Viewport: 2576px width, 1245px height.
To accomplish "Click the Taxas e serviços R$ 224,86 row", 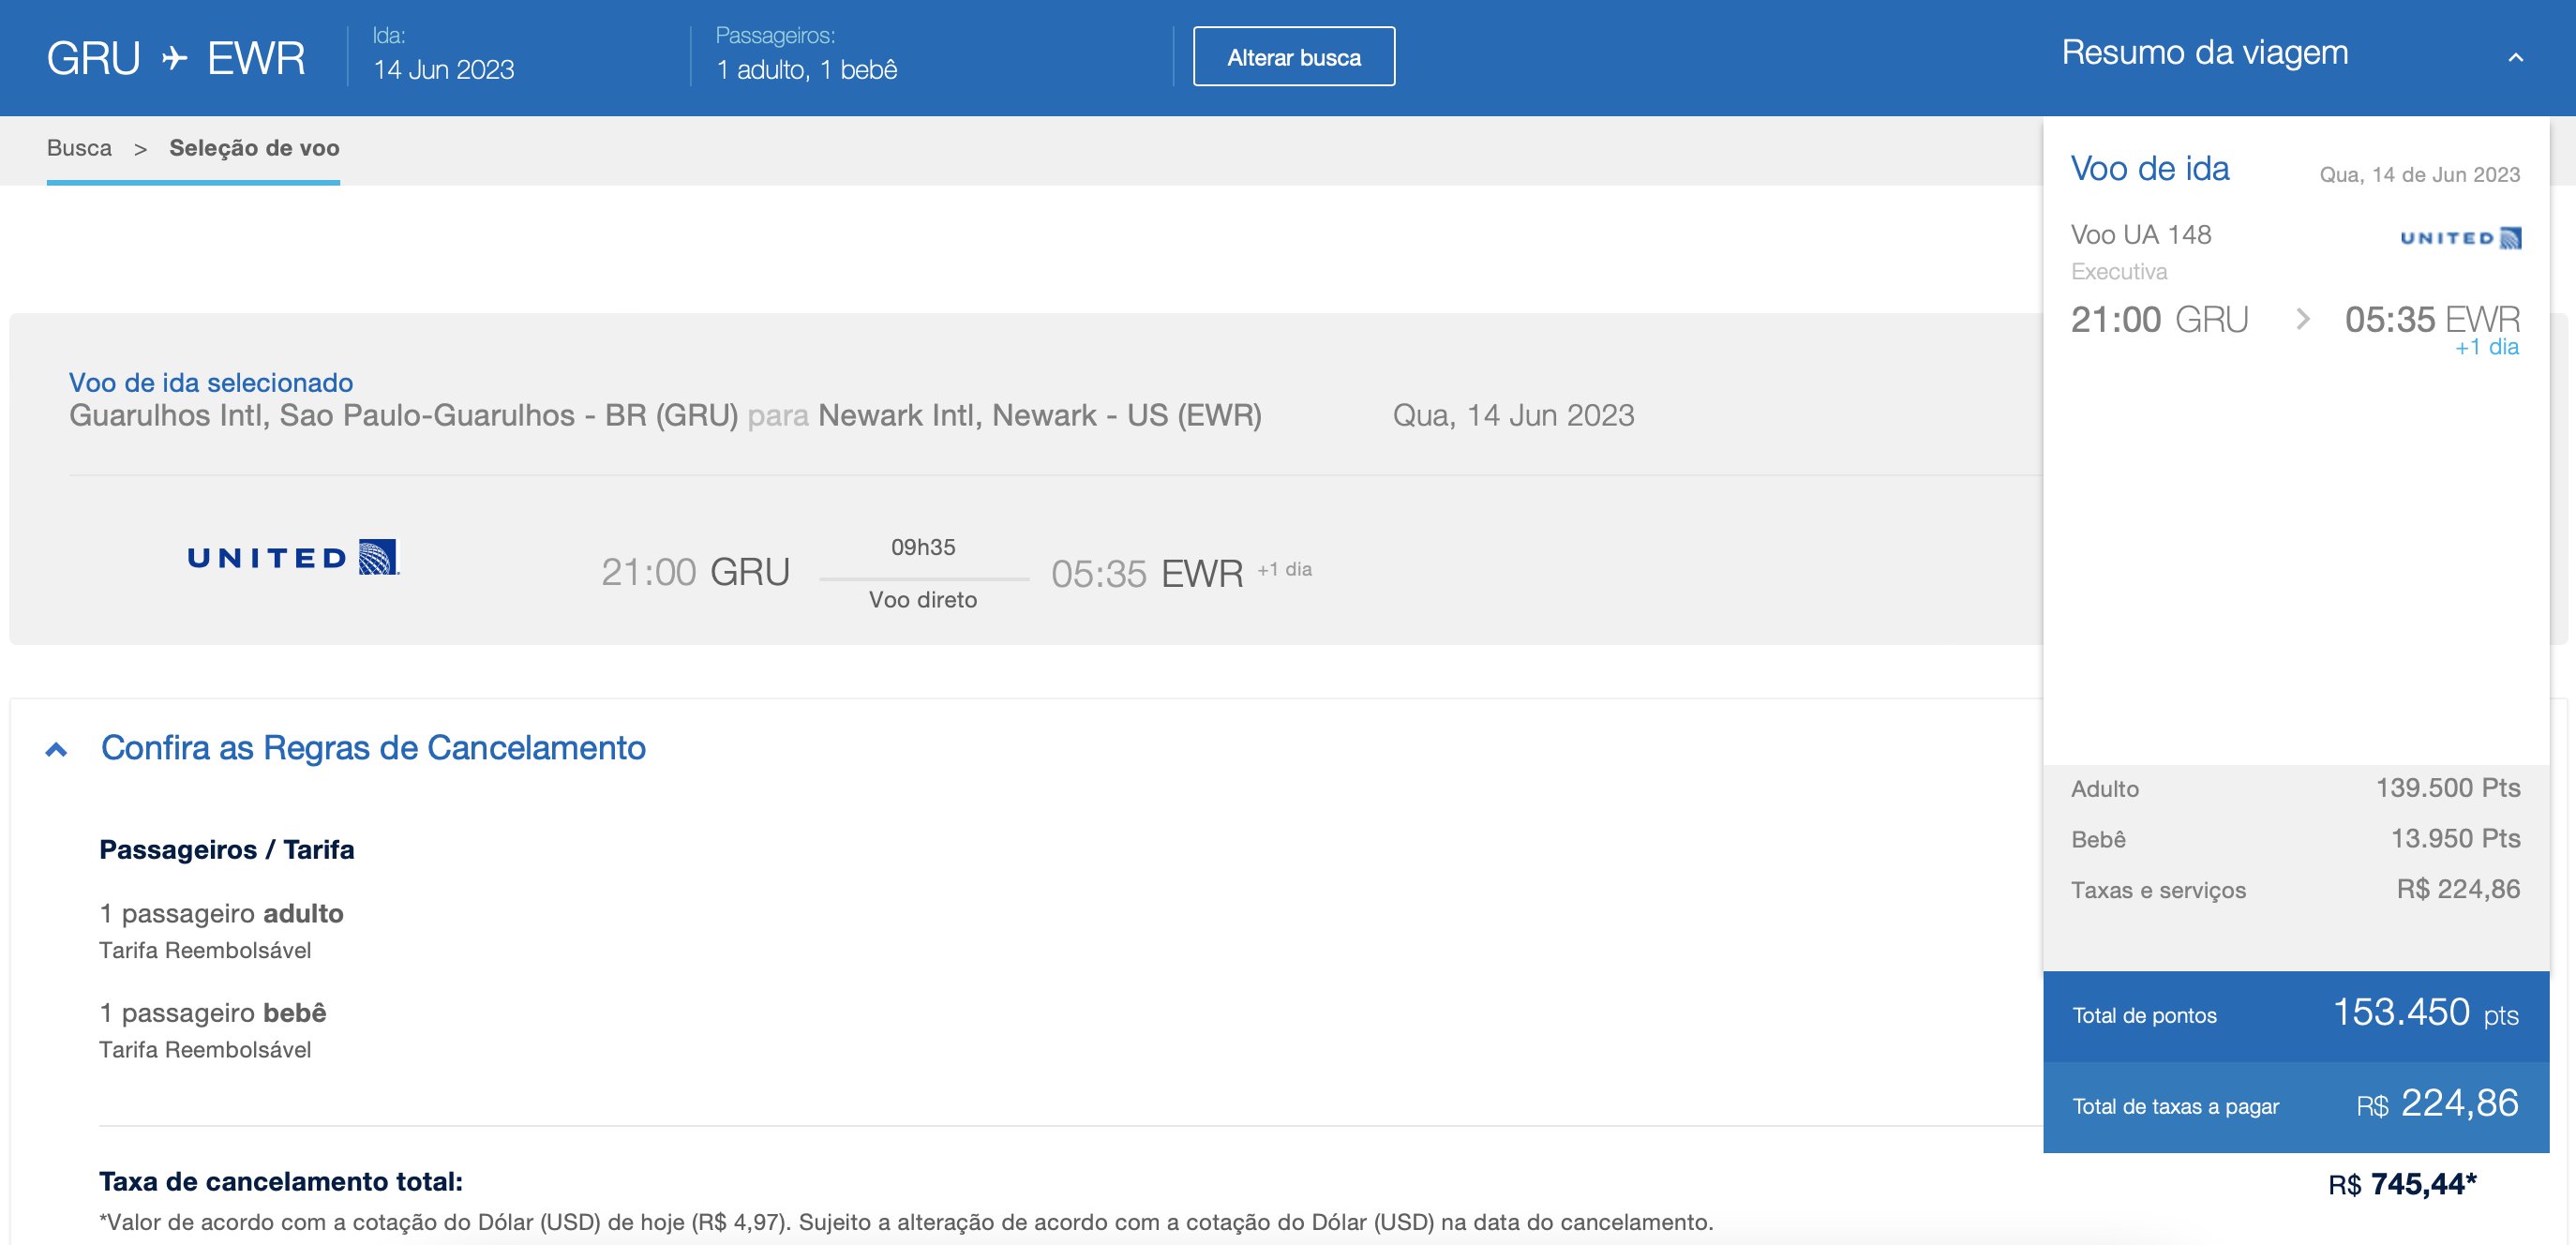I will tap(2296, 889).
